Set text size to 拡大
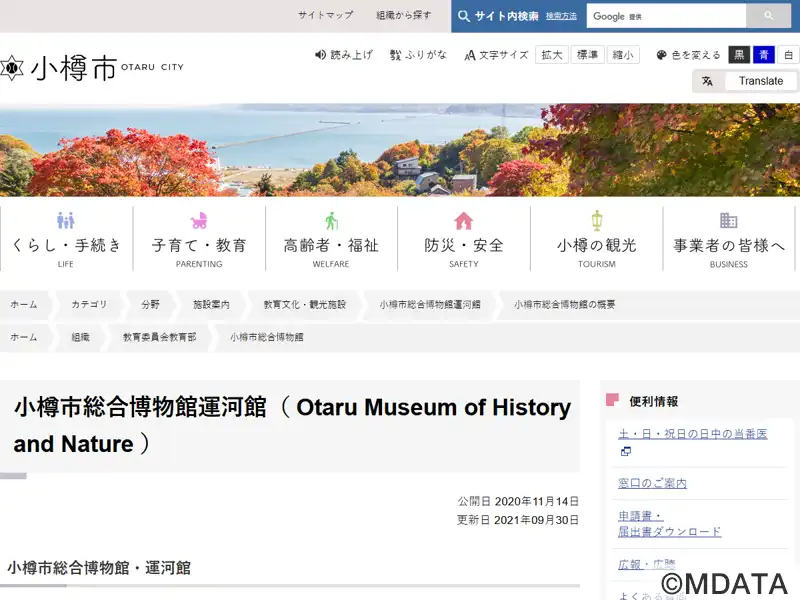 click(x=552, y=55)
